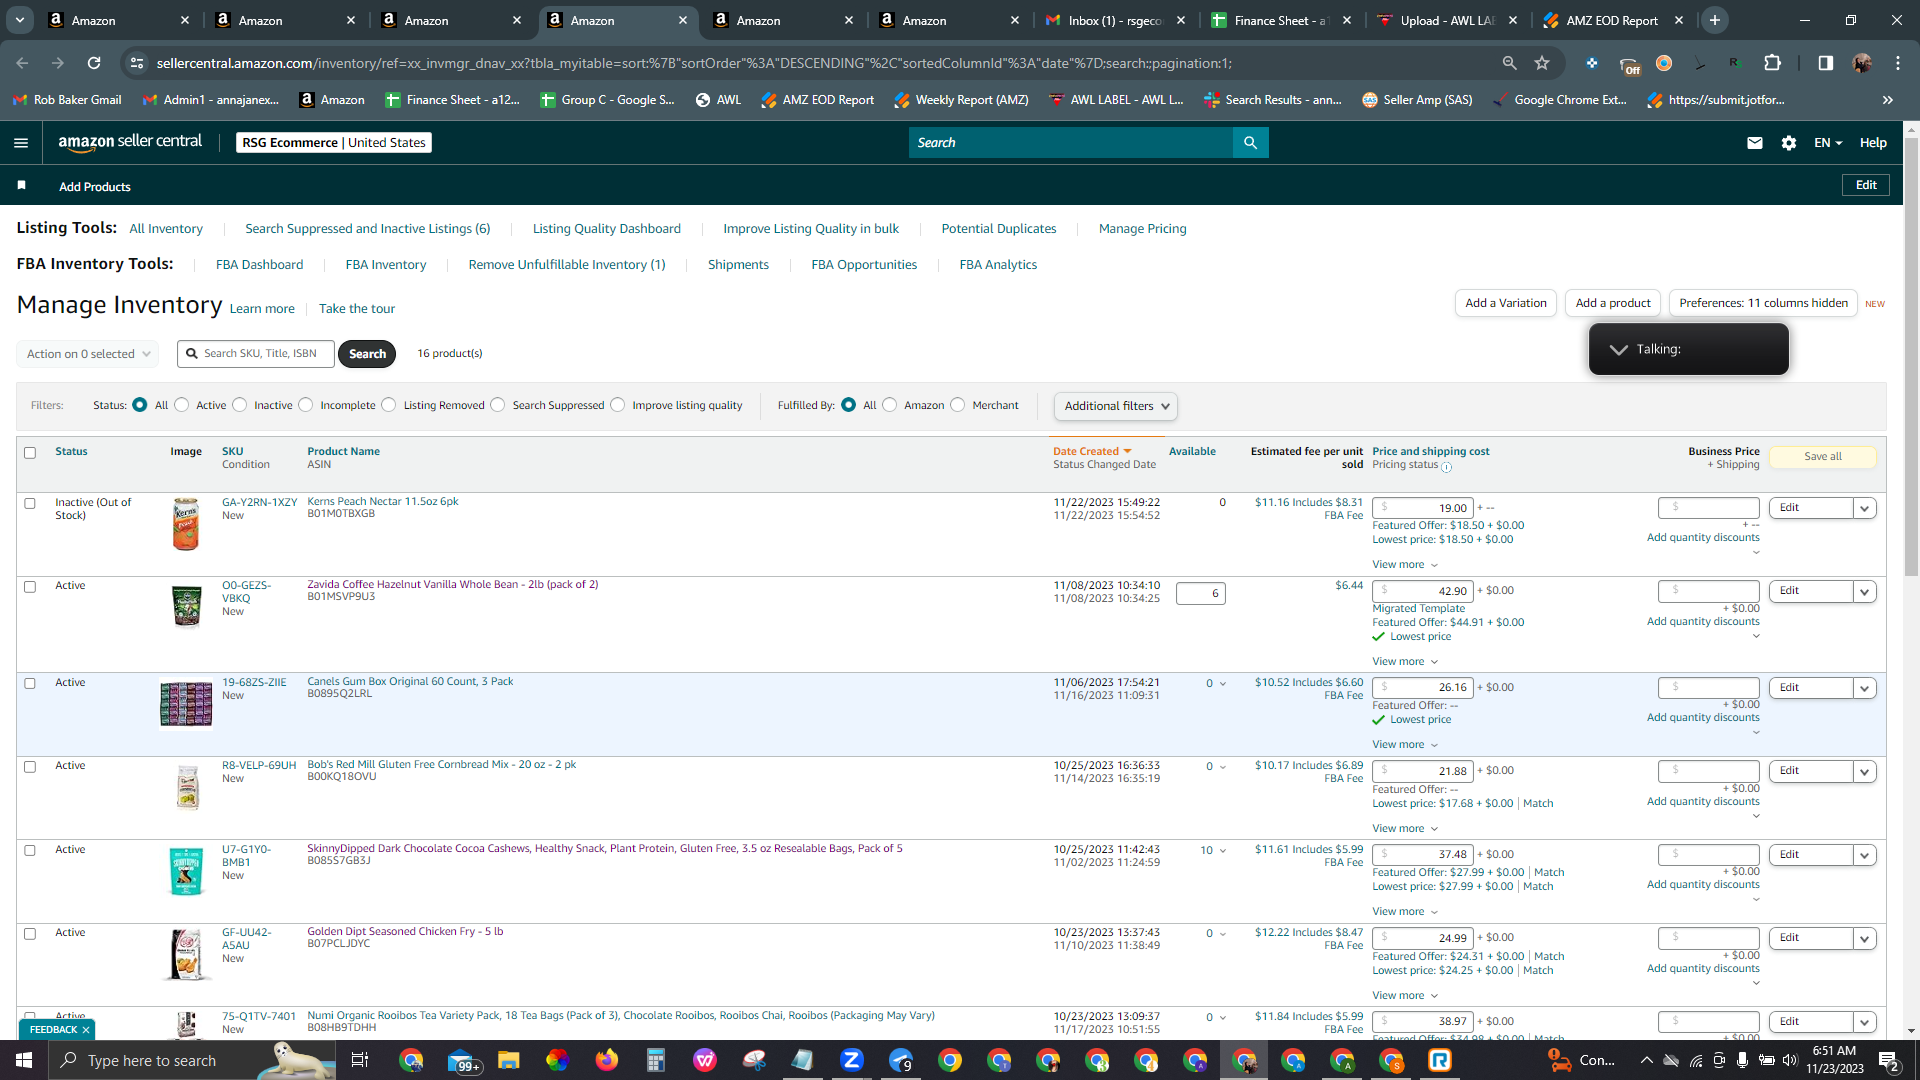Image resolution: width=1920 pixels, height=1080 pixels.
Task: Open the browser extensions puzzle icon
Action: click(x=1772, y=63)
